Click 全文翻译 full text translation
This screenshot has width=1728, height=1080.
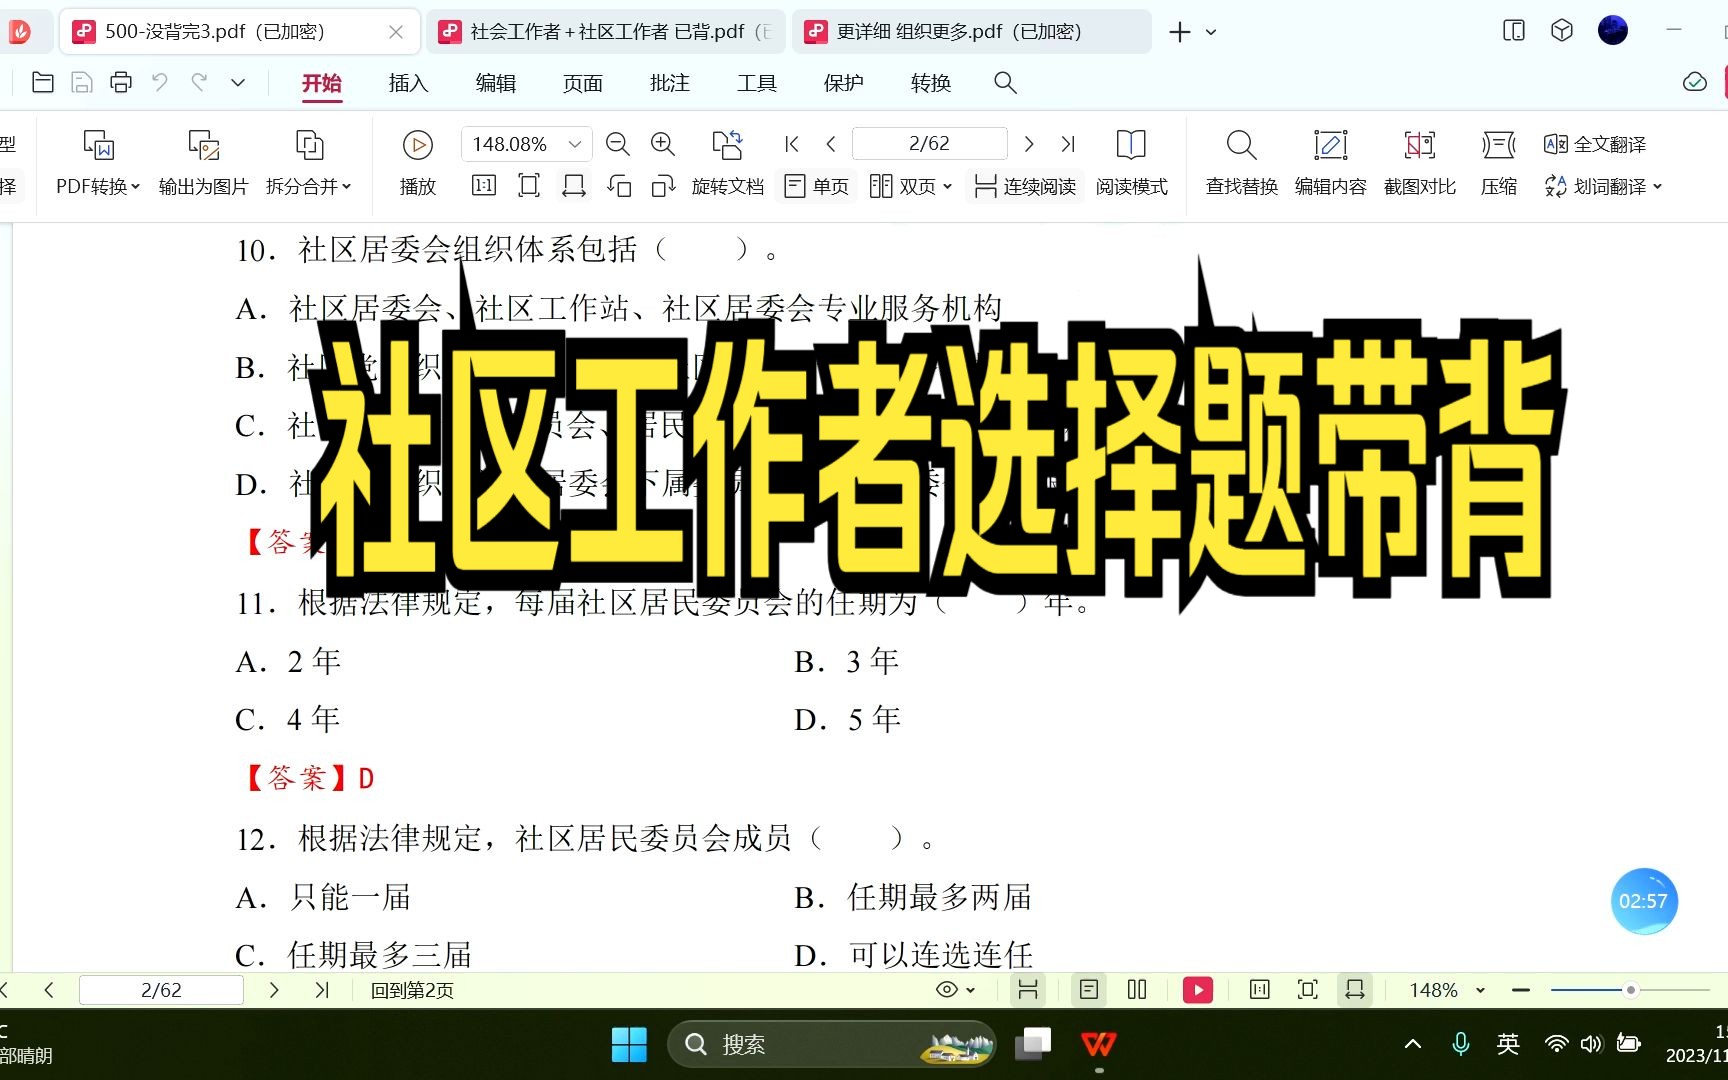click(x=1595, y=144)
